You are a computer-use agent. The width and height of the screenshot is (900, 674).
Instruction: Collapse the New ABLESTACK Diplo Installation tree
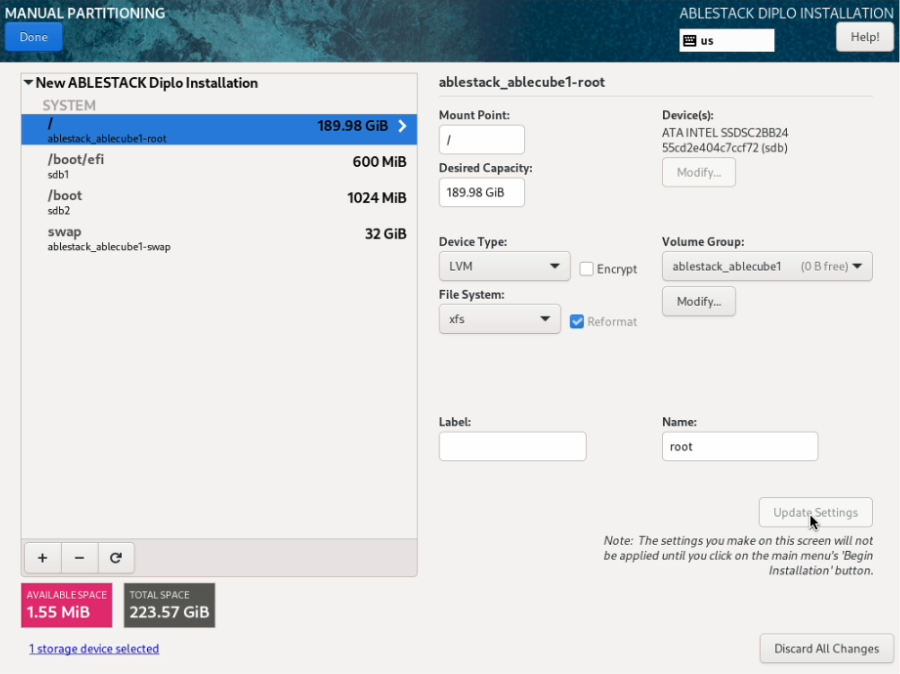pyautogui.click(x=29, y=83)
